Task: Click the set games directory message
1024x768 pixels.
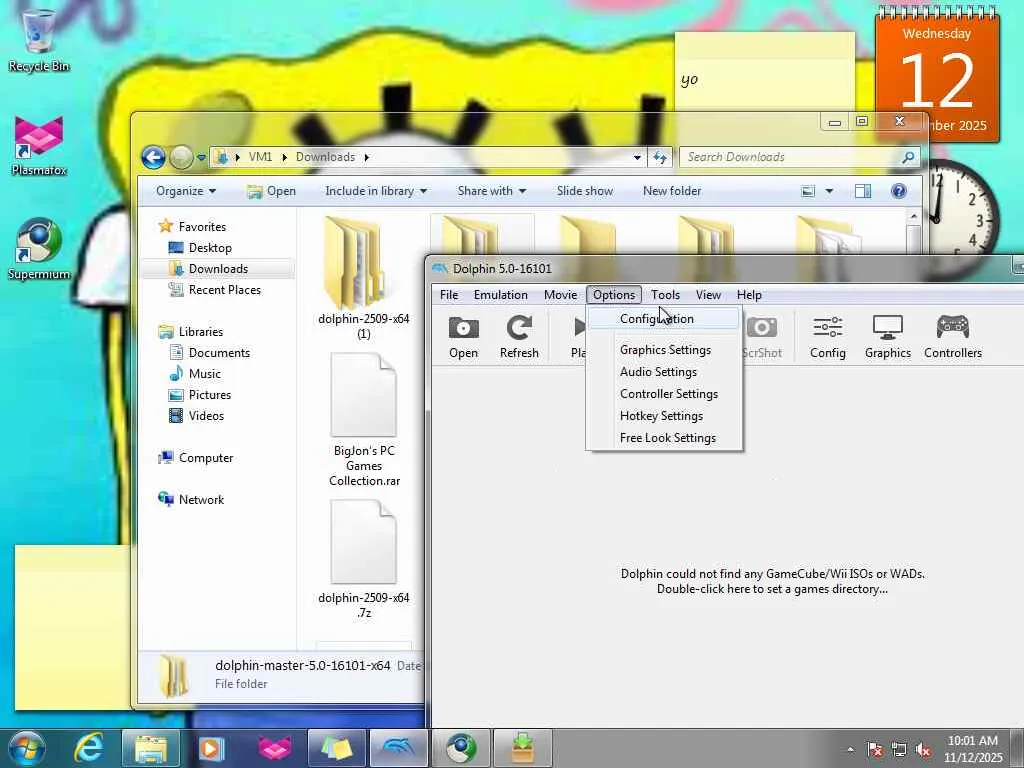Action: [772, 581]
